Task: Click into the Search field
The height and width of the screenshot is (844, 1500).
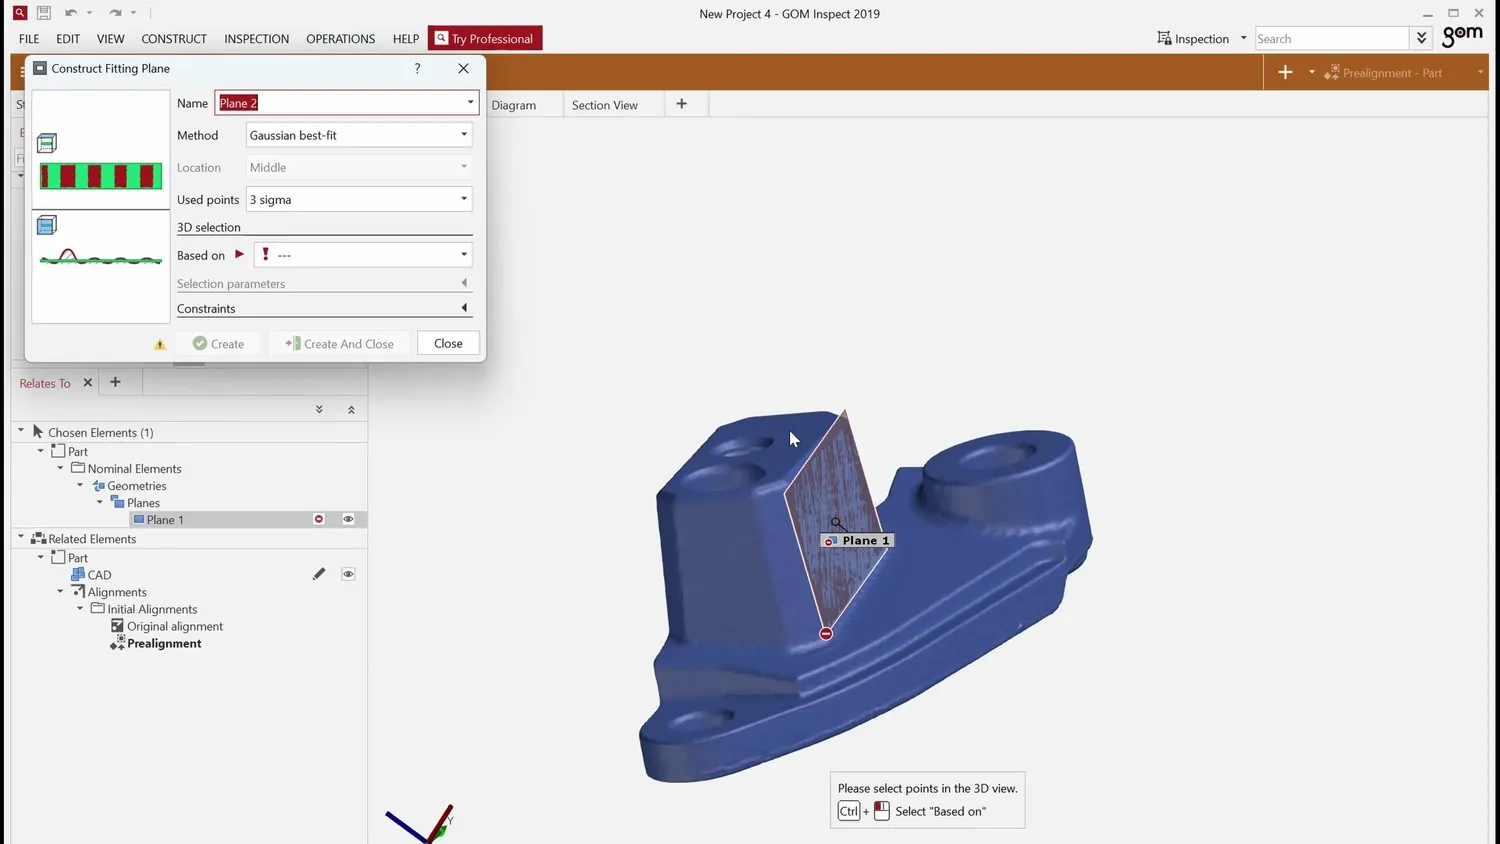Action: 1331,38
